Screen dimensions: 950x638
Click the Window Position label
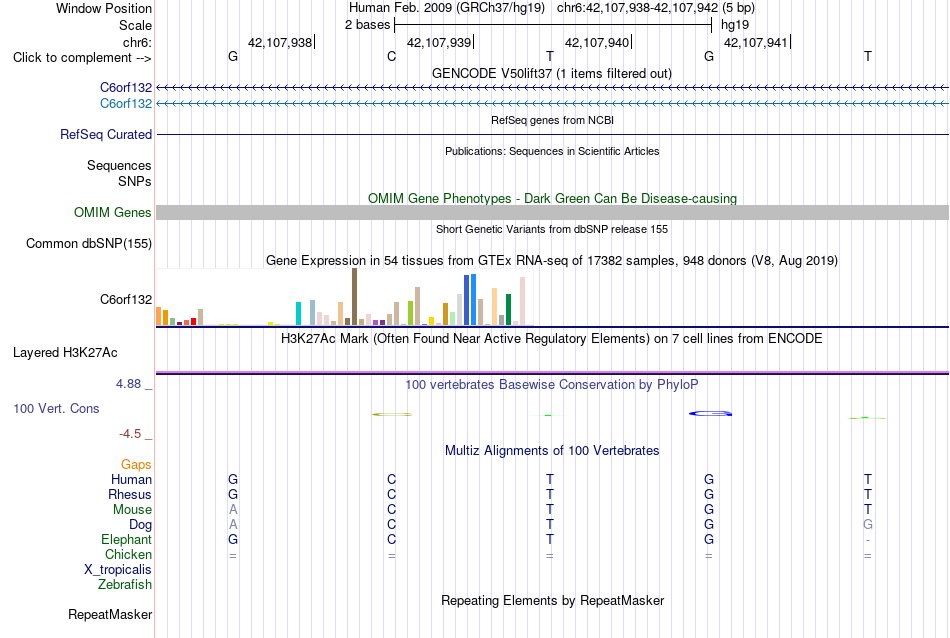[104, 8]
